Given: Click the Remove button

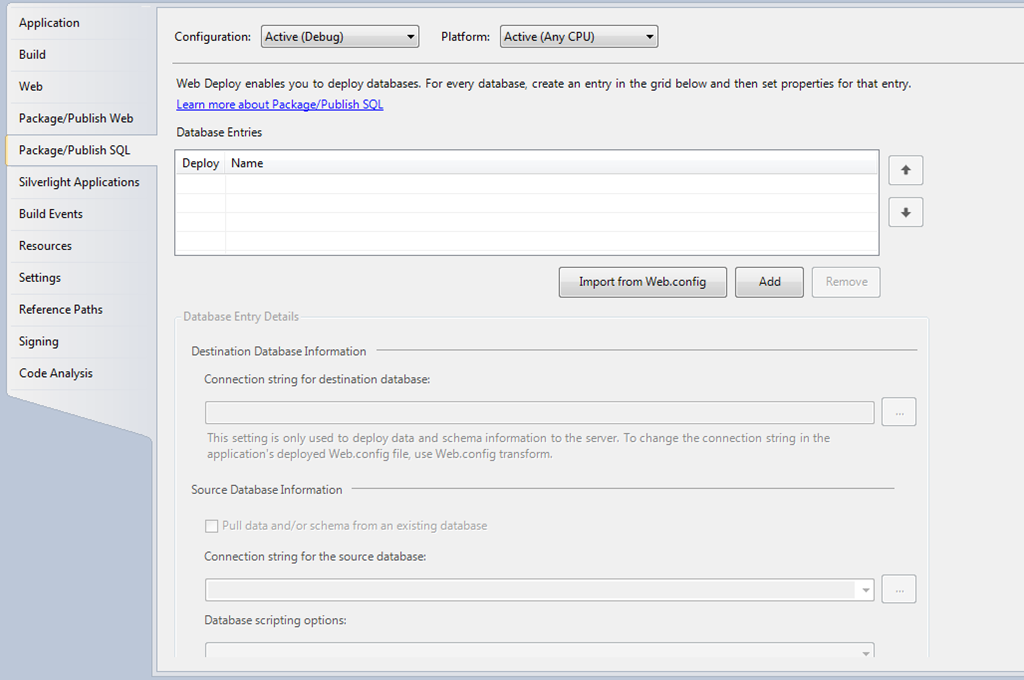Looking at the screenshot, I should [x=846, y=282].
